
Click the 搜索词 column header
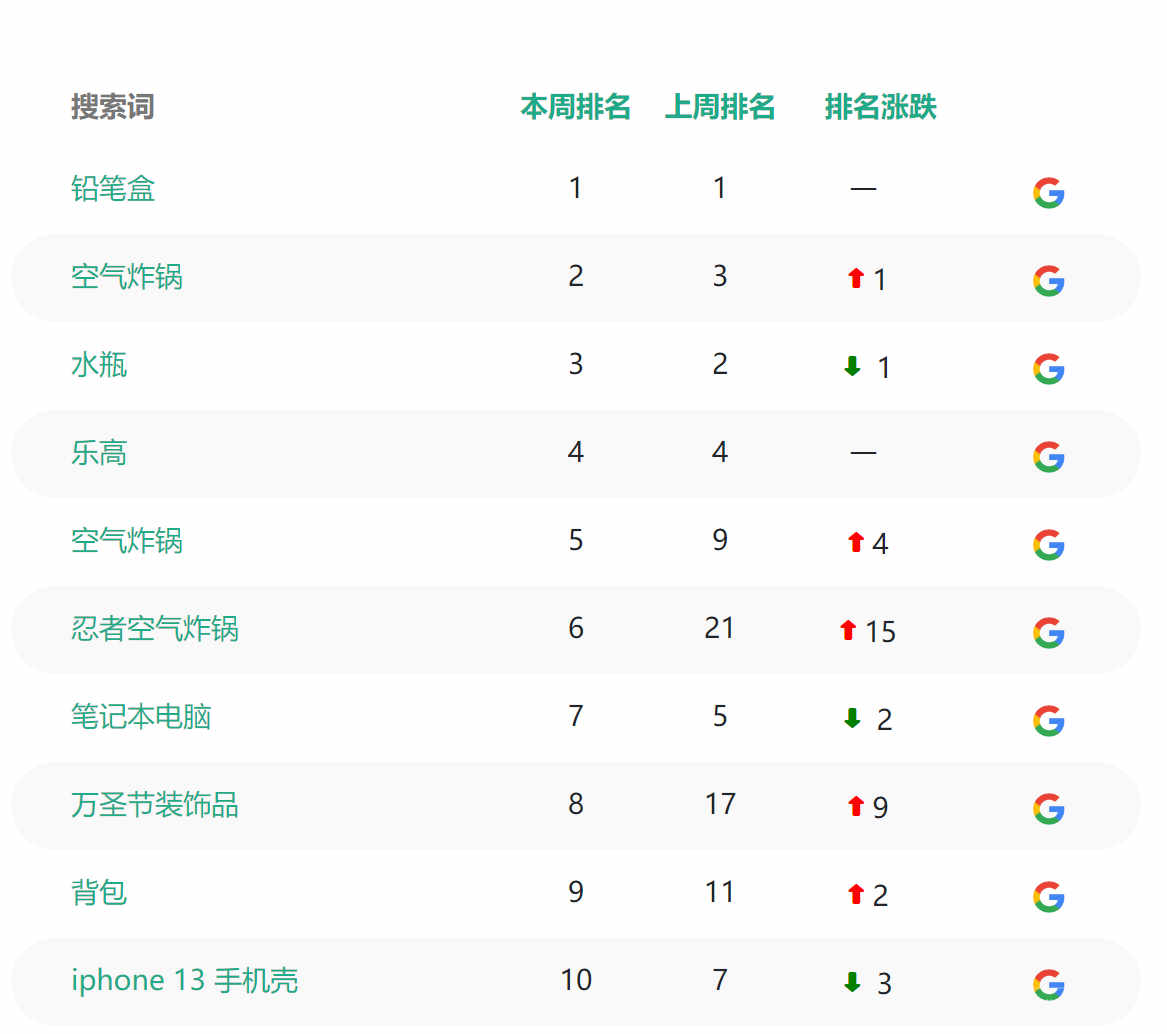[113, 107]
